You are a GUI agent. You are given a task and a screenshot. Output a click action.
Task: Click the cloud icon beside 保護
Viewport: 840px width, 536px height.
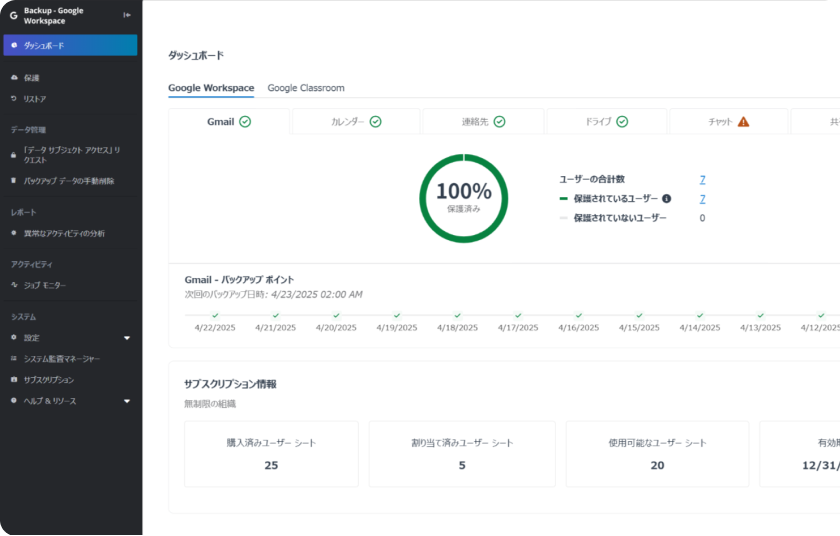[14, 78]
